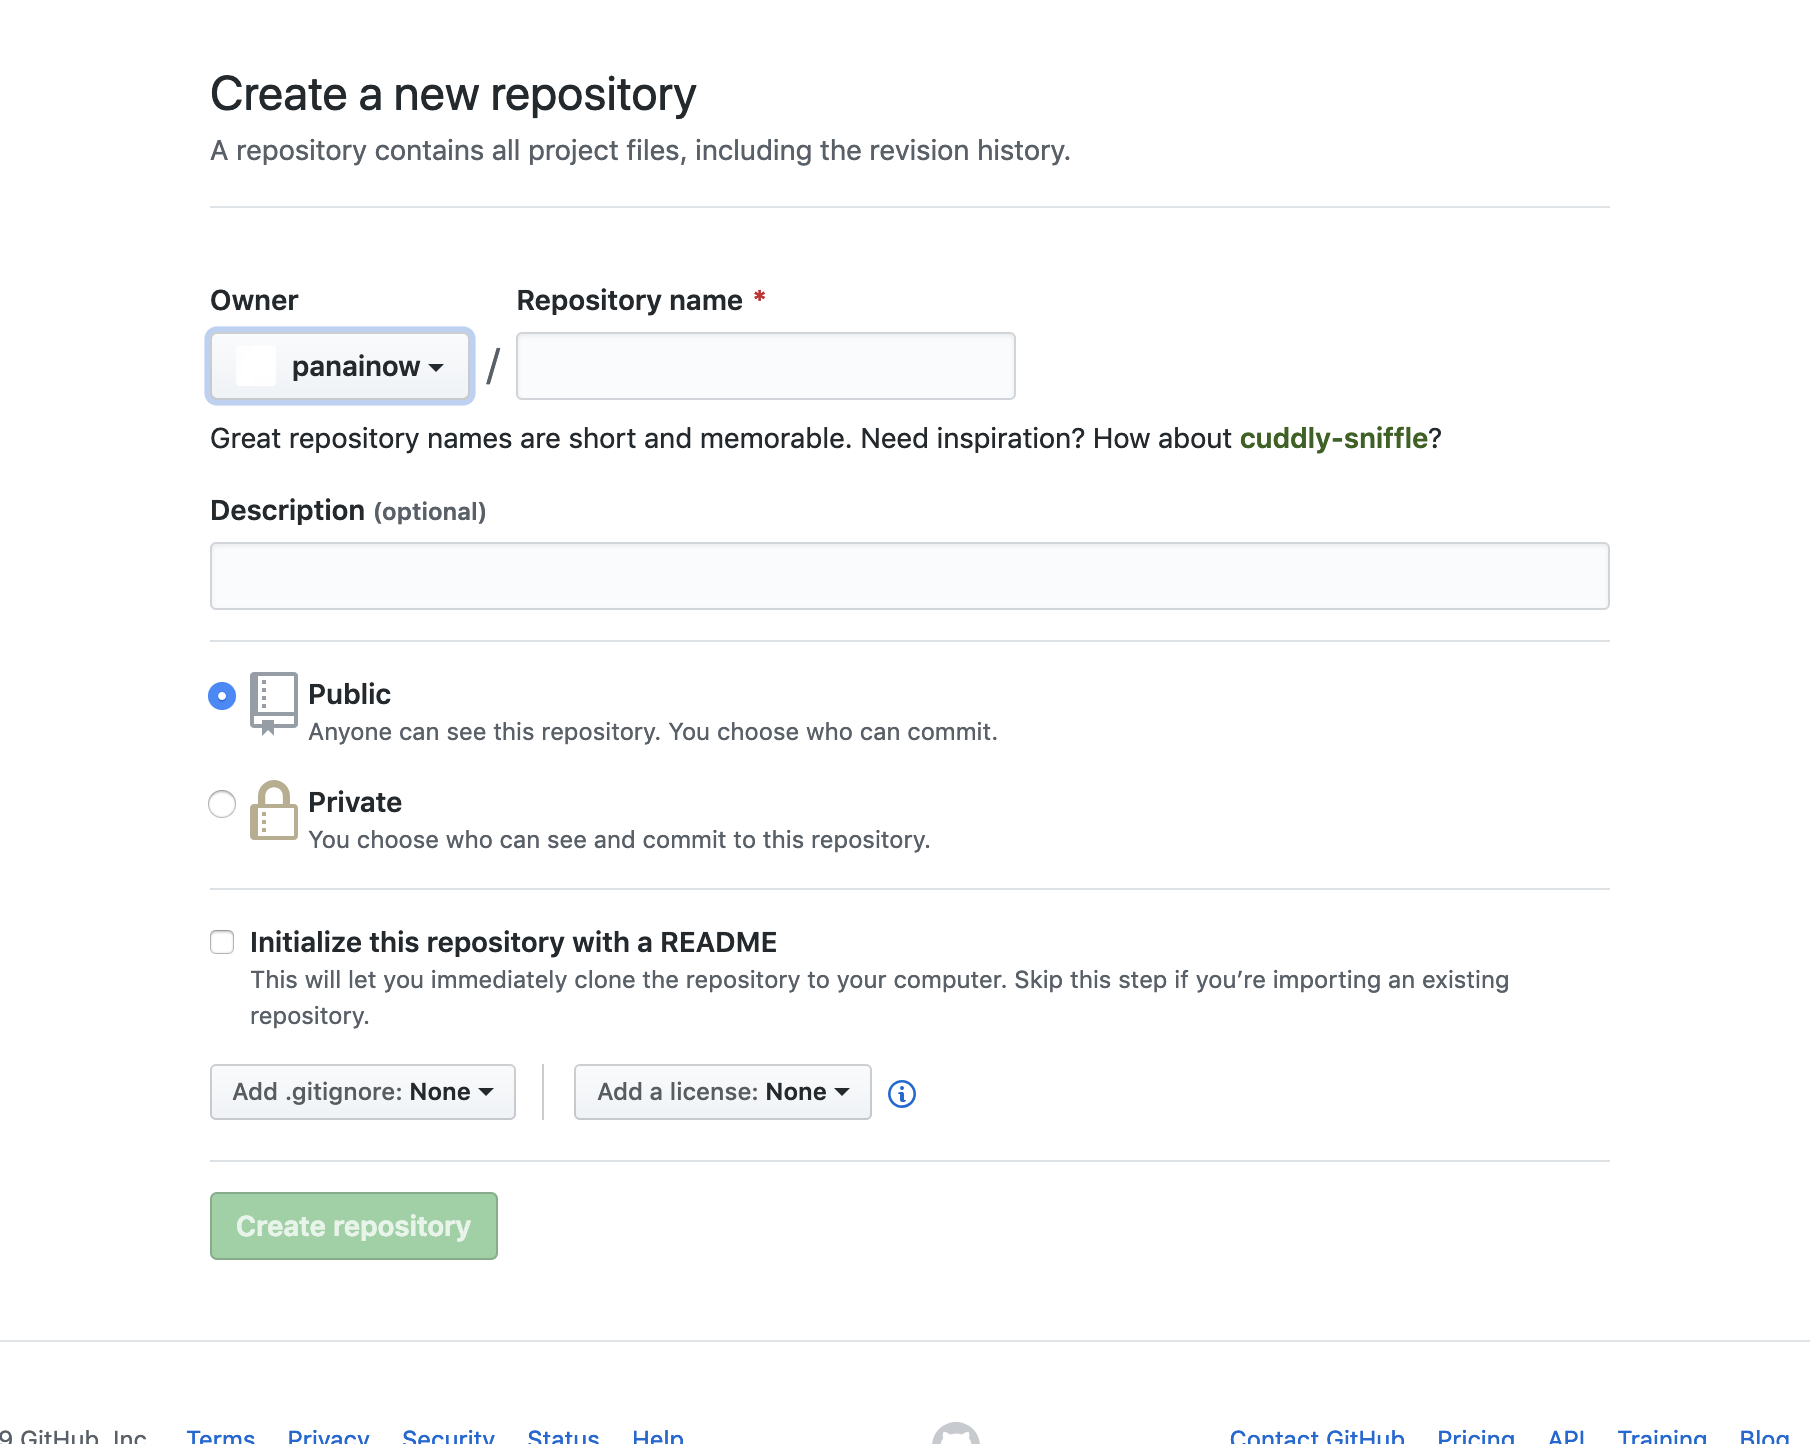The image size is (1810, 1444).
Task: Open the Owner dropdown showing panainow
Action: point(340,366)
